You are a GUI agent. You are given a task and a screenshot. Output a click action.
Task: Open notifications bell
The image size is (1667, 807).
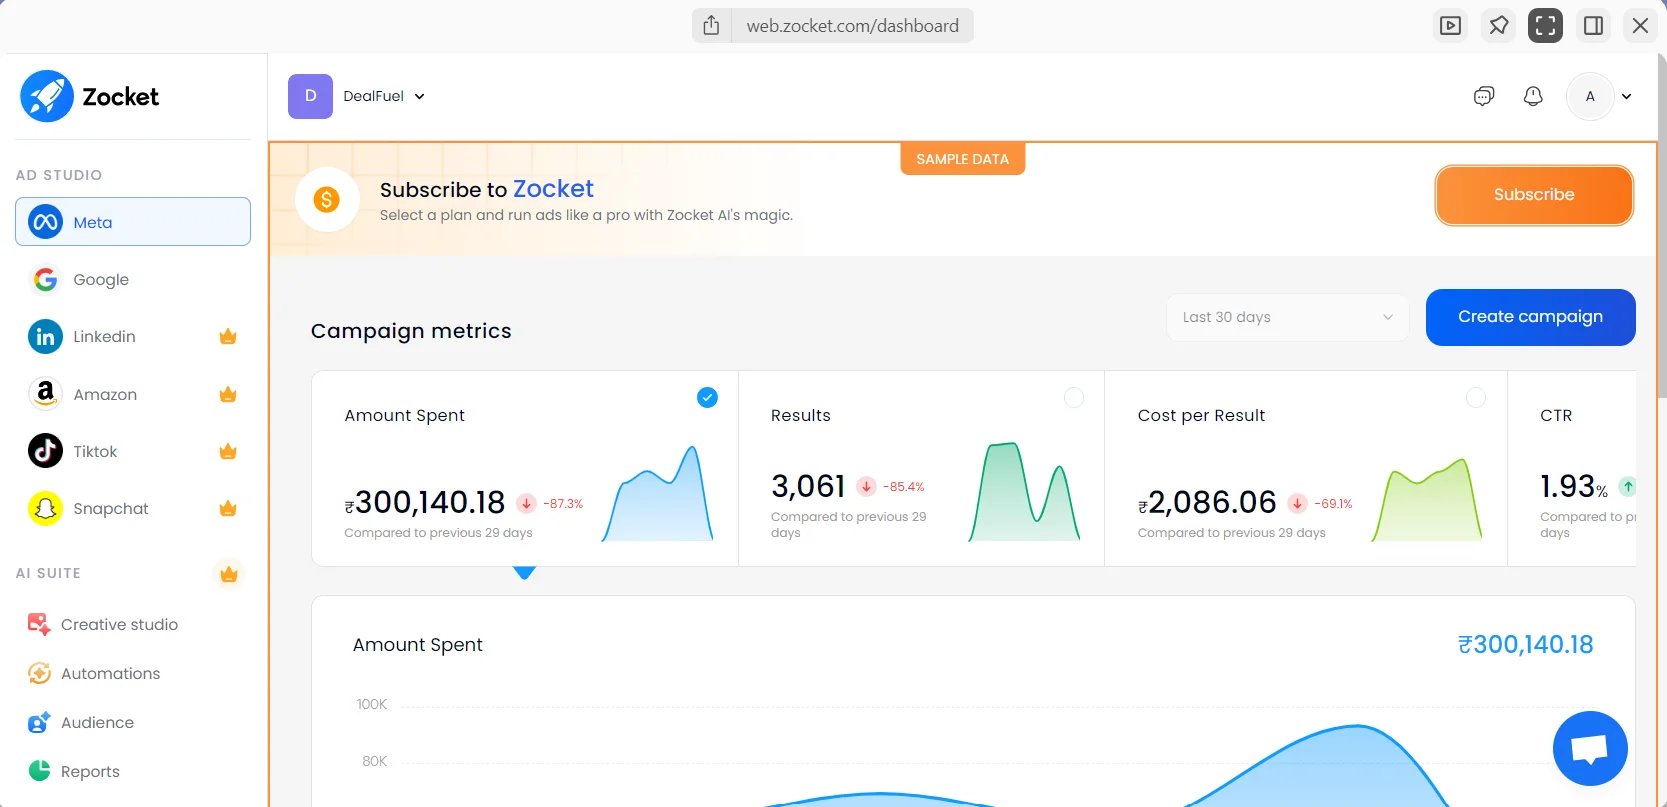(1533, 96)
